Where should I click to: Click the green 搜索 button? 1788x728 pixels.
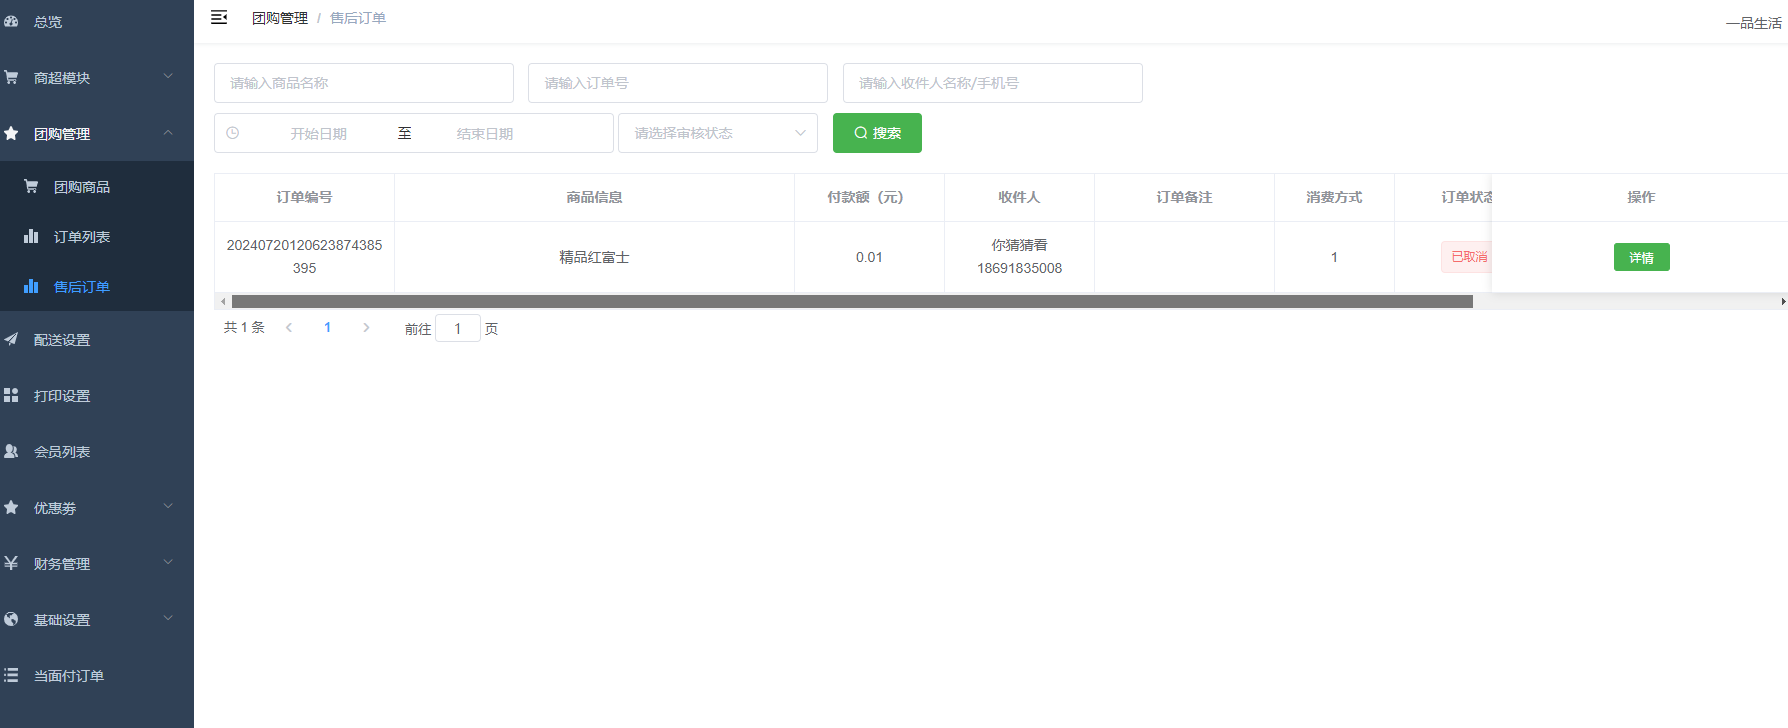tap(877, 133)
